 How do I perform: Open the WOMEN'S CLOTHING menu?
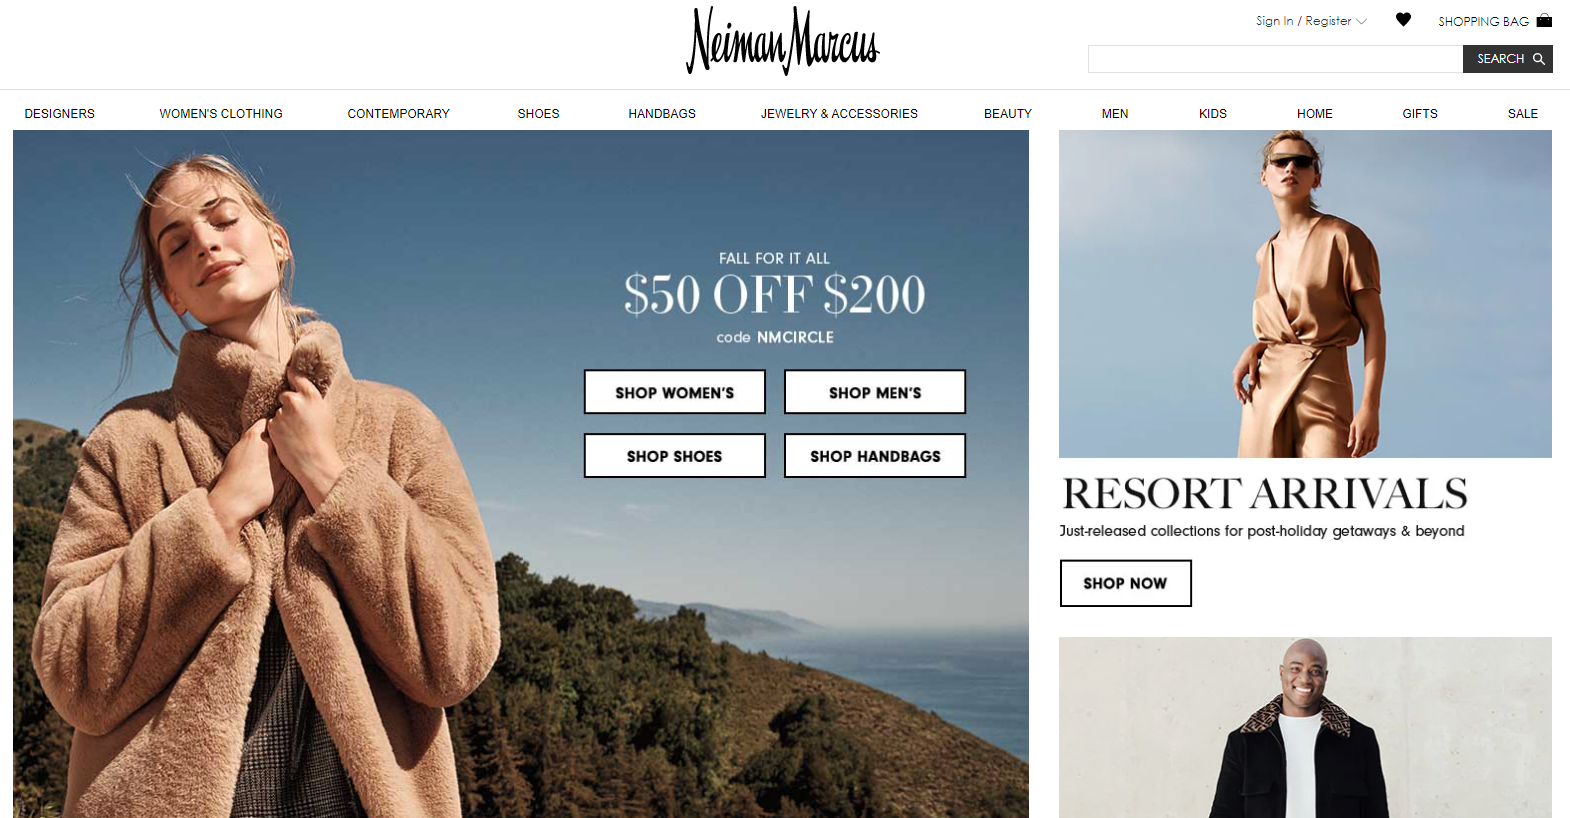tap(221, 114)
